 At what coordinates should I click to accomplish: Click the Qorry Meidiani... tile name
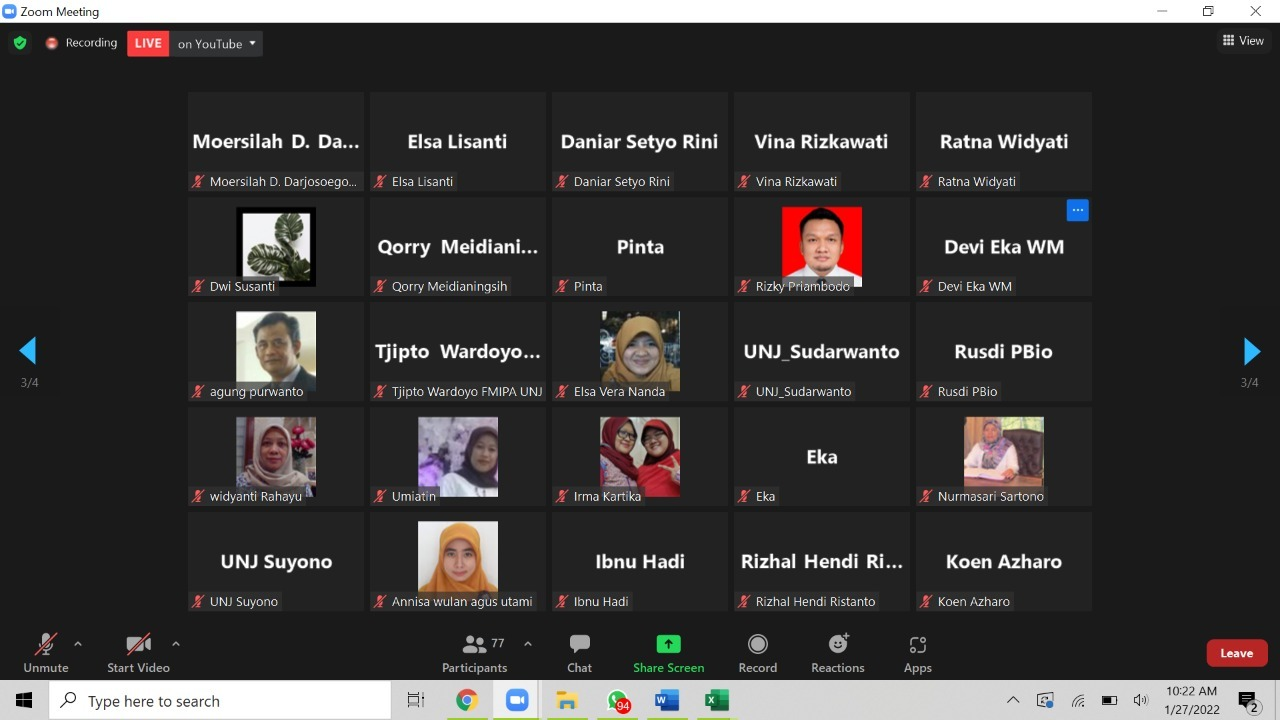(x=458, y=247)
